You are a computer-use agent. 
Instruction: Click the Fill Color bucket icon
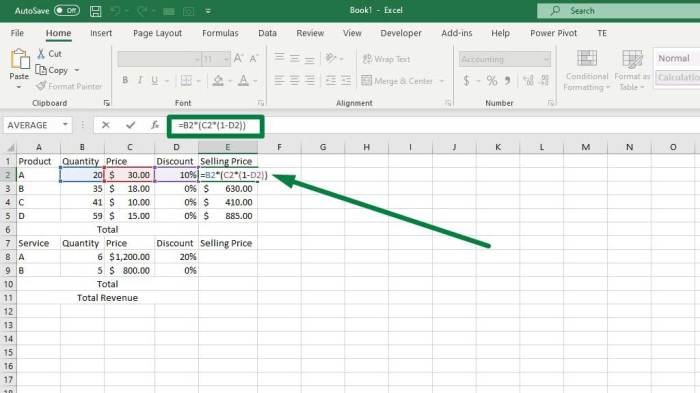(x=218, y=80)
